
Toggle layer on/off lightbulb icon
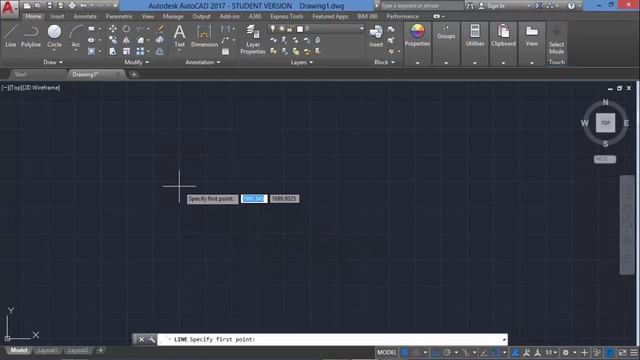(x=273, y=29)
